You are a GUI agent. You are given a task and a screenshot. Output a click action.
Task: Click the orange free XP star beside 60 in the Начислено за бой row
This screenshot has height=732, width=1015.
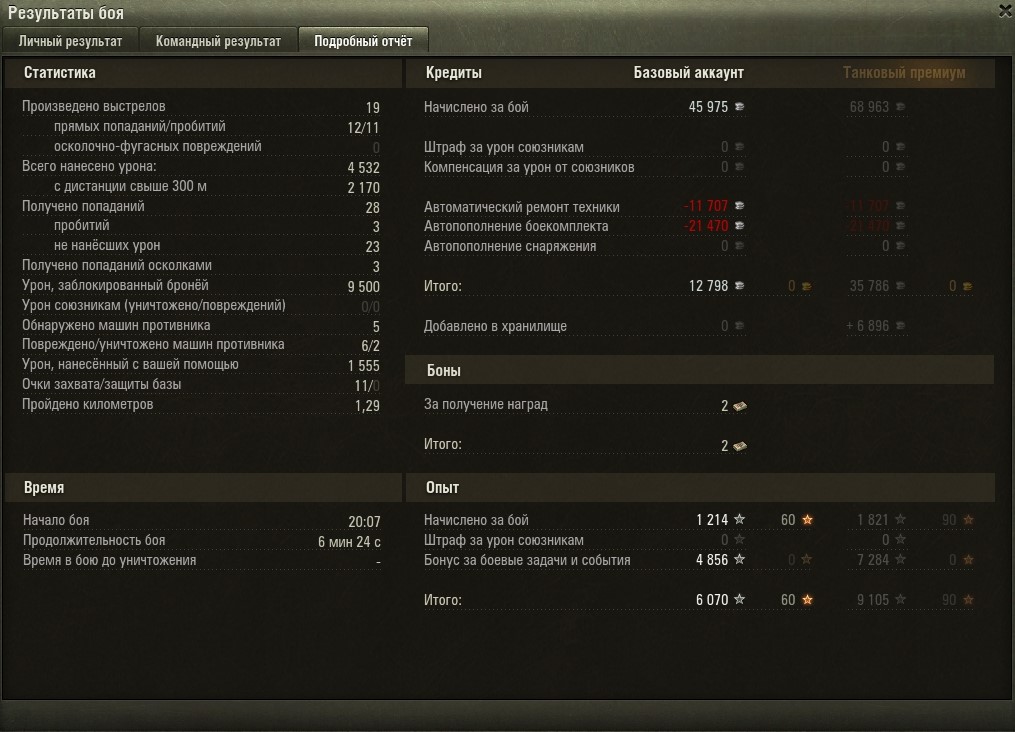tap(807, 520)
